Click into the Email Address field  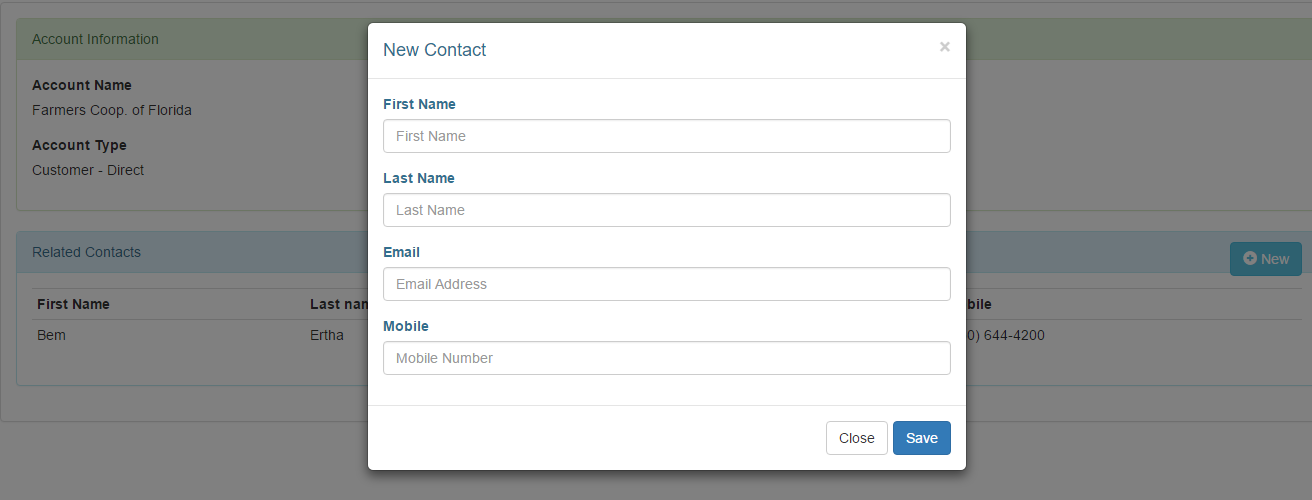(x=666, y=284)
